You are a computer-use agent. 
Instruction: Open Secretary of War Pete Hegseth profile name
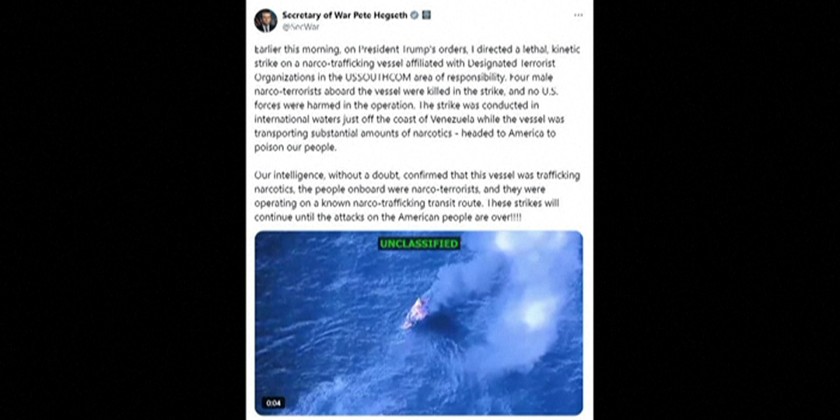[x=344, y=15]
